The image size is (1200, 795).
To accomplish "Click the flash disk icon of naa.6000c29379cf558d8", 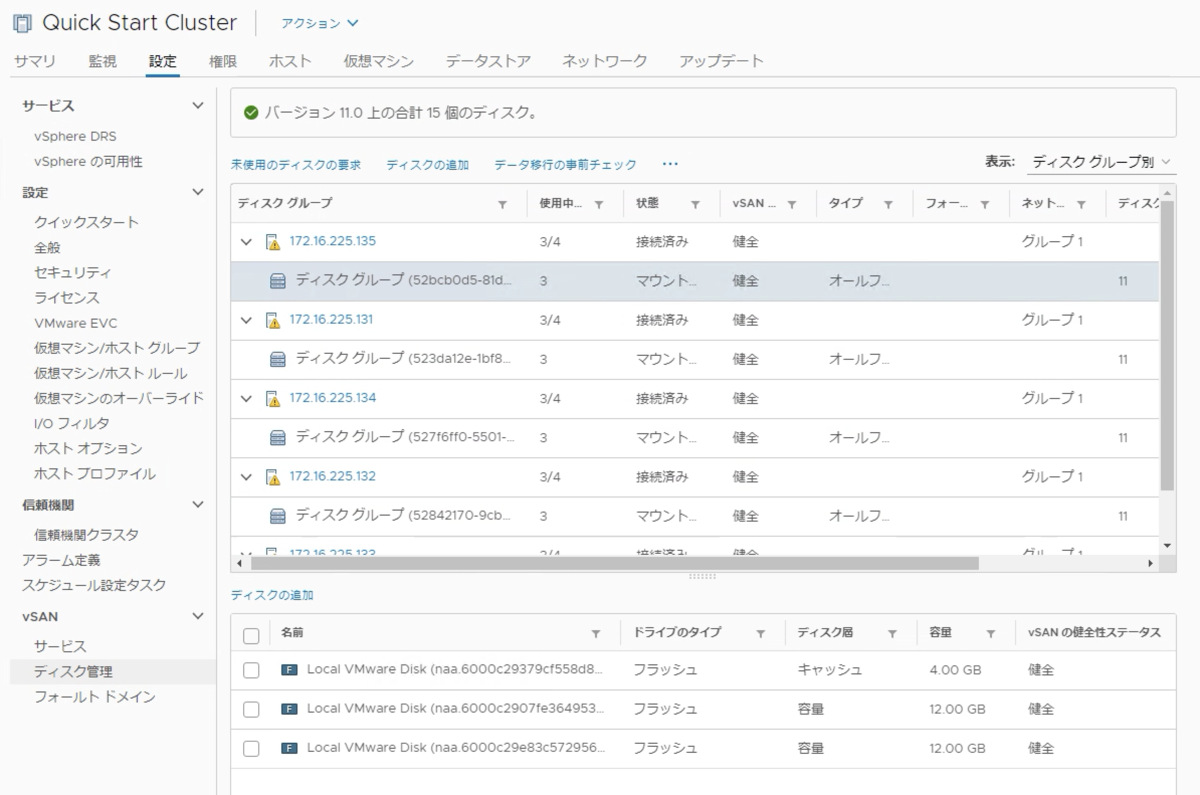I will coord(290,670).
